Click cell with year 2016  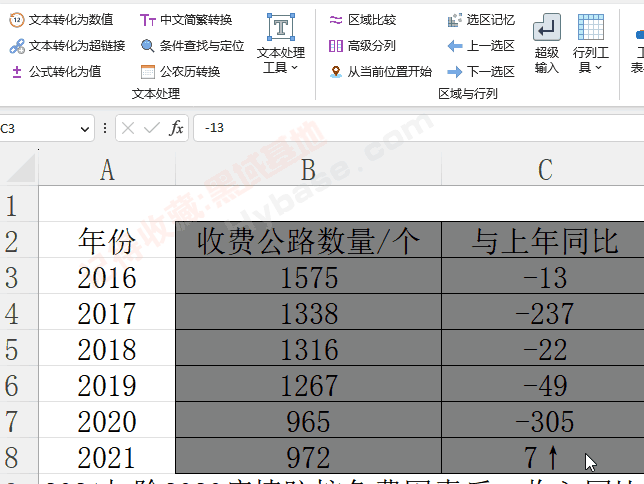click(x=107, y=276)
